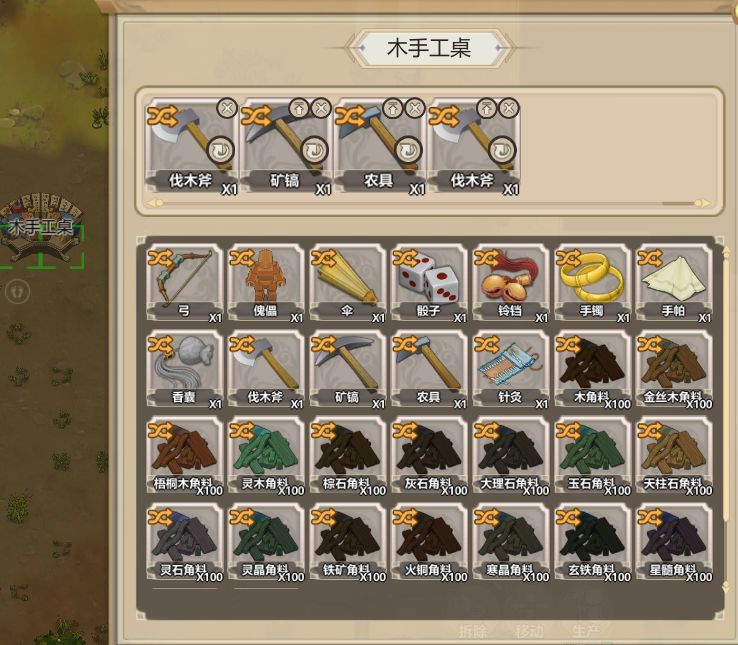Pick the 针灸 acupuncture kit recipe
Image resolution: width=738 pixels, height=645 pixels.
[511, 369]
